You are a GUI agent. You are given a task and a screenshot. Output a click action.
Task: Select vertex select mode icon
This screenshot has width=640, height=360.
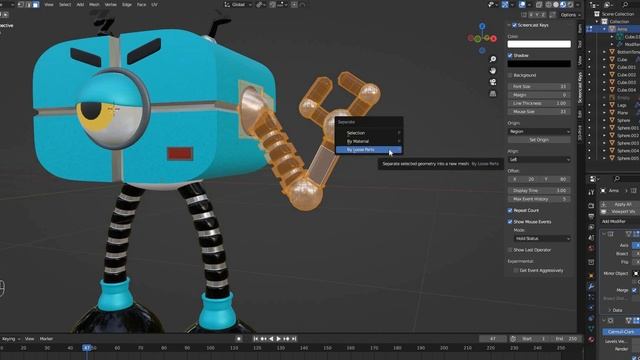click(21, 4)
